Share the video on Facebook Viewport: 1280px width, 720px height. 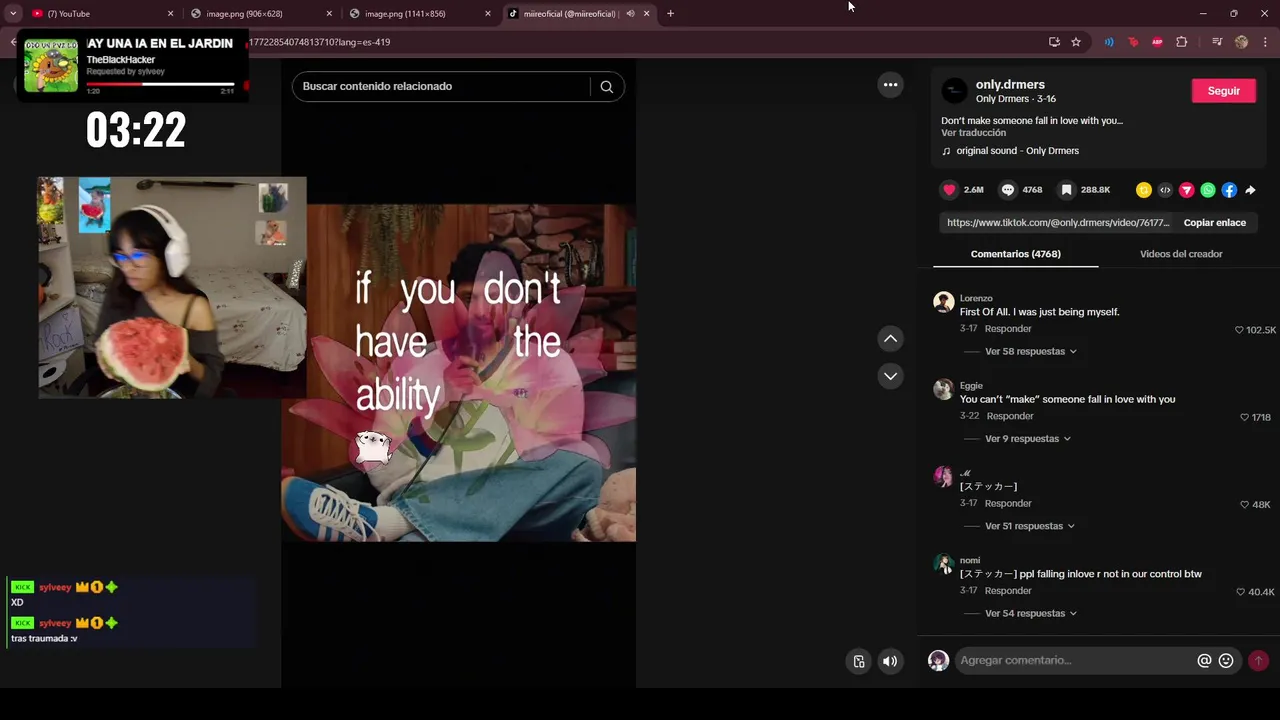pos(1229,190)
